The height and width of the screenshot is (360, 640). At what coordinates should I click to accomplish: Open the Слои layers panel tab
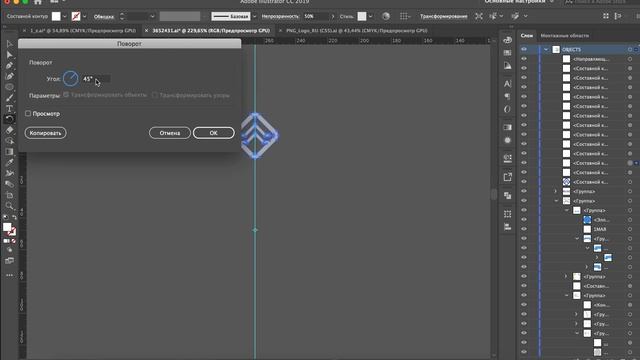(x=527, y=36)
